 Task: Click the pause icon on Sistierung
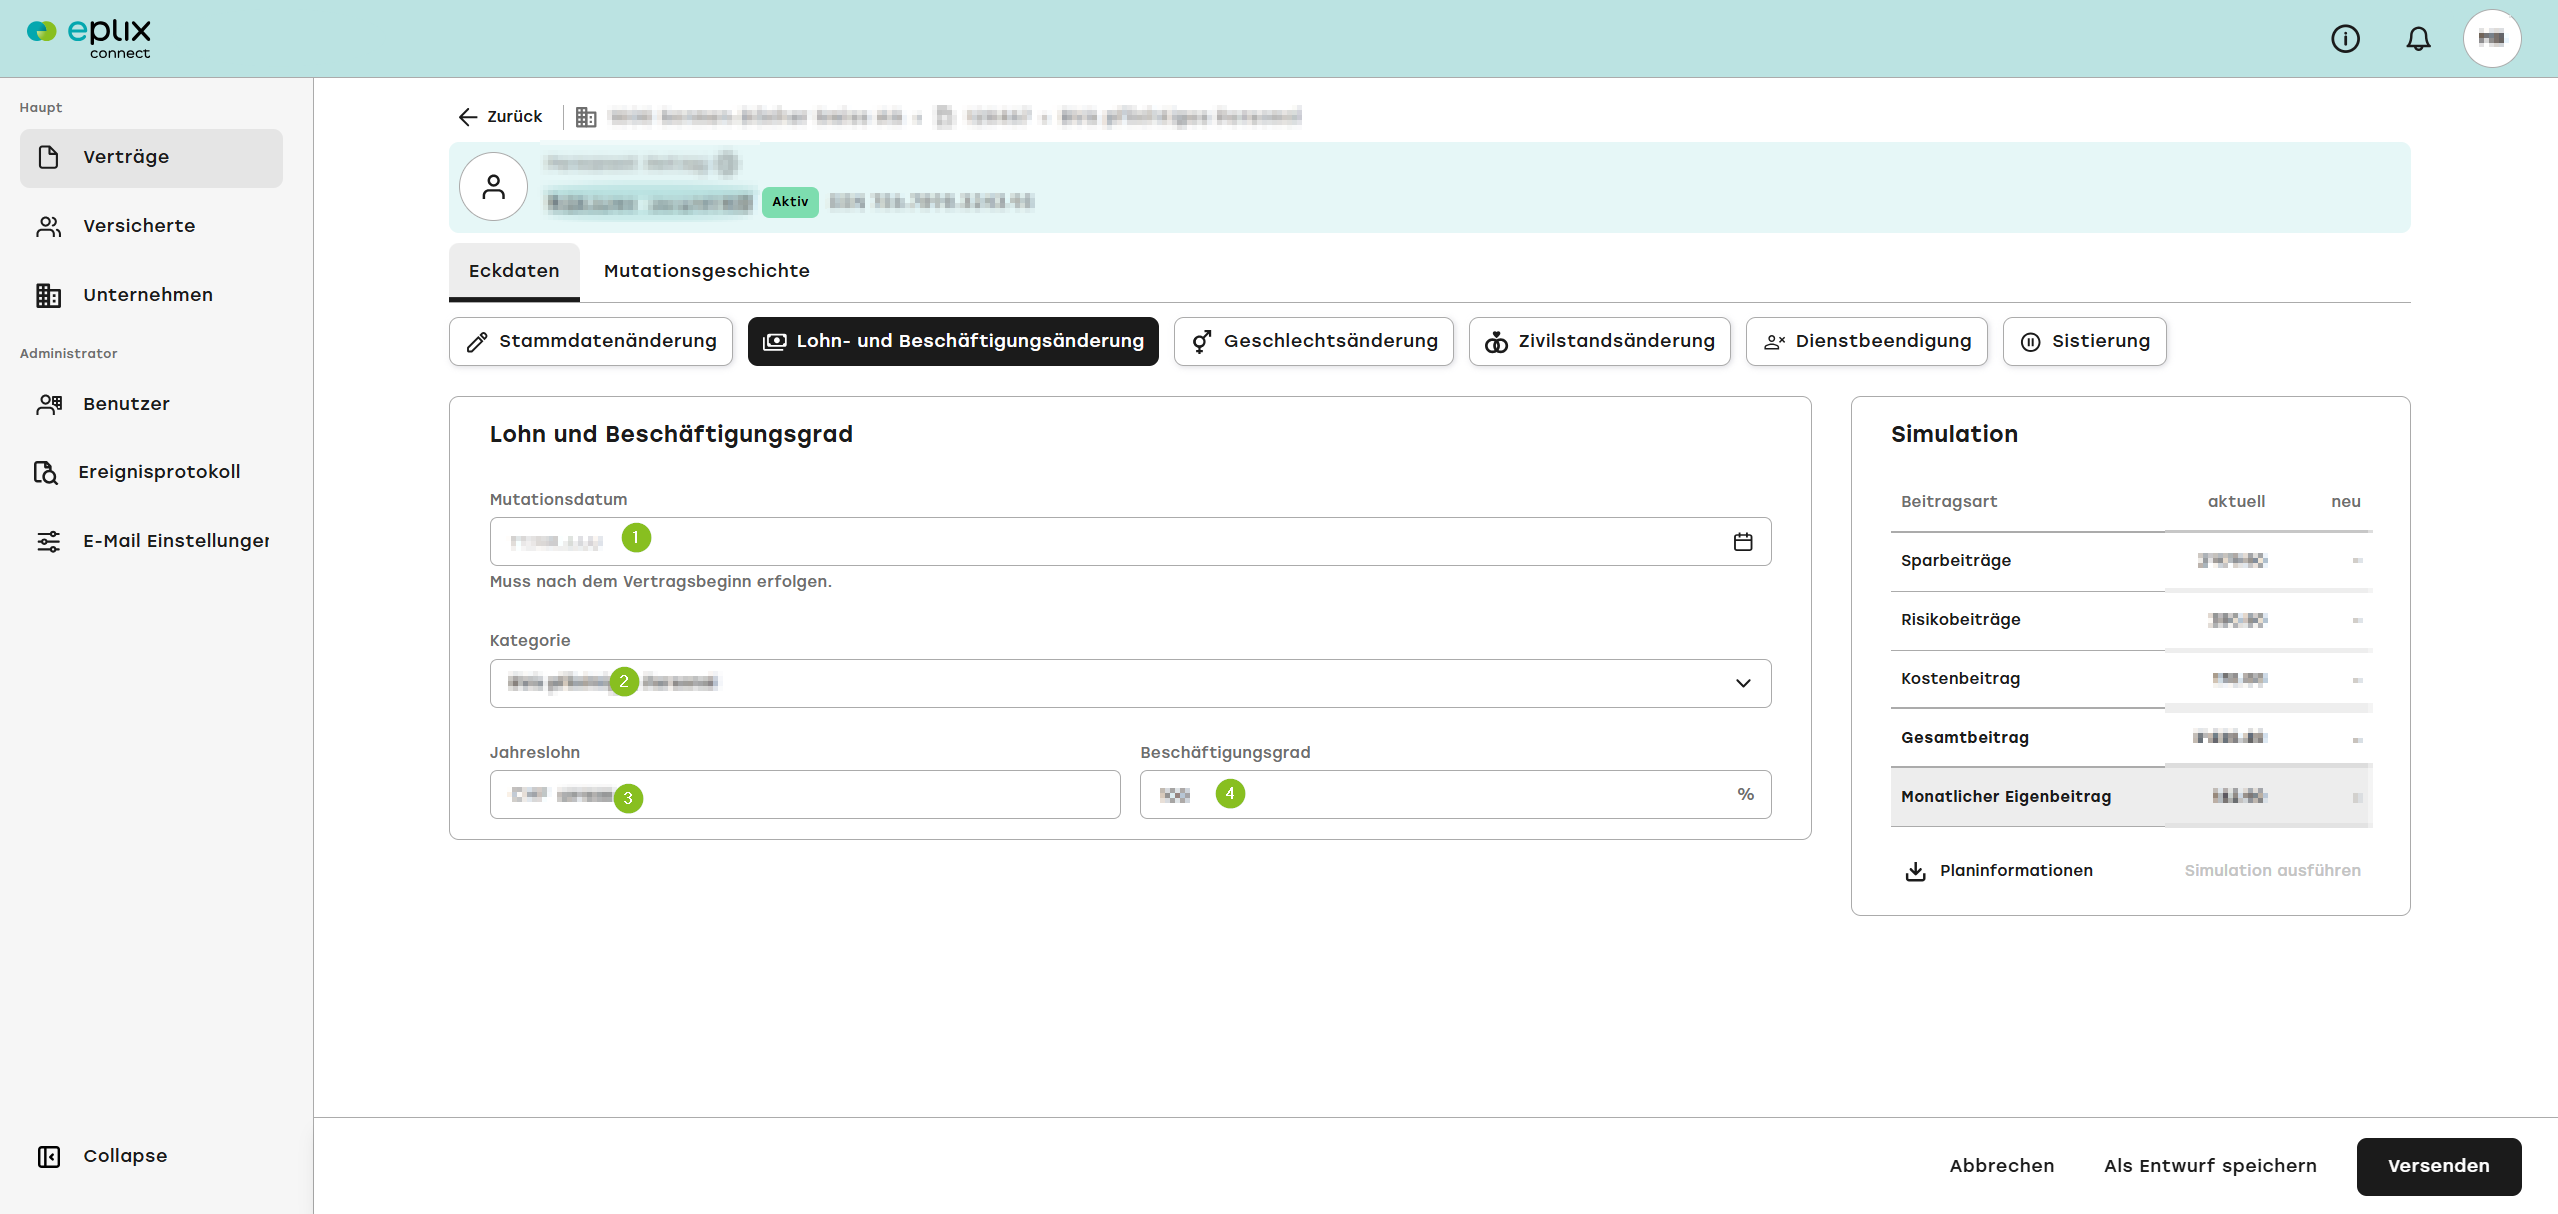click(2030, 342)
